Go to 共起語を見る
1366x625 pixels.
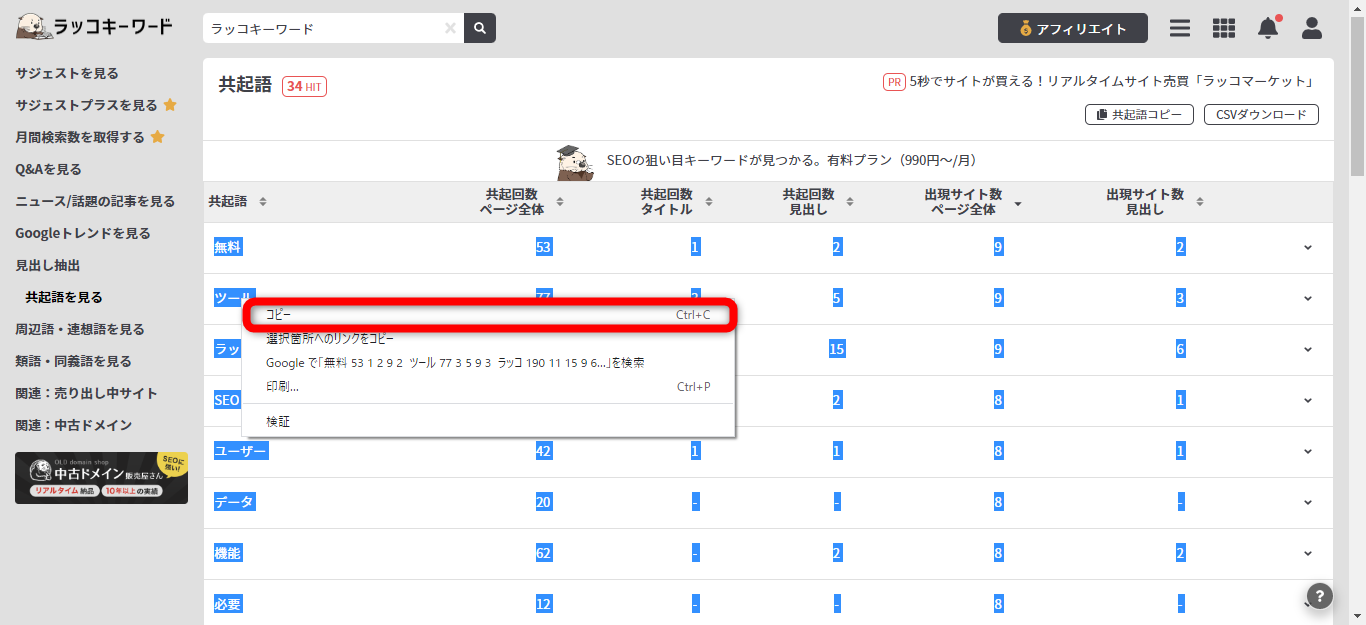pos(64,297)
